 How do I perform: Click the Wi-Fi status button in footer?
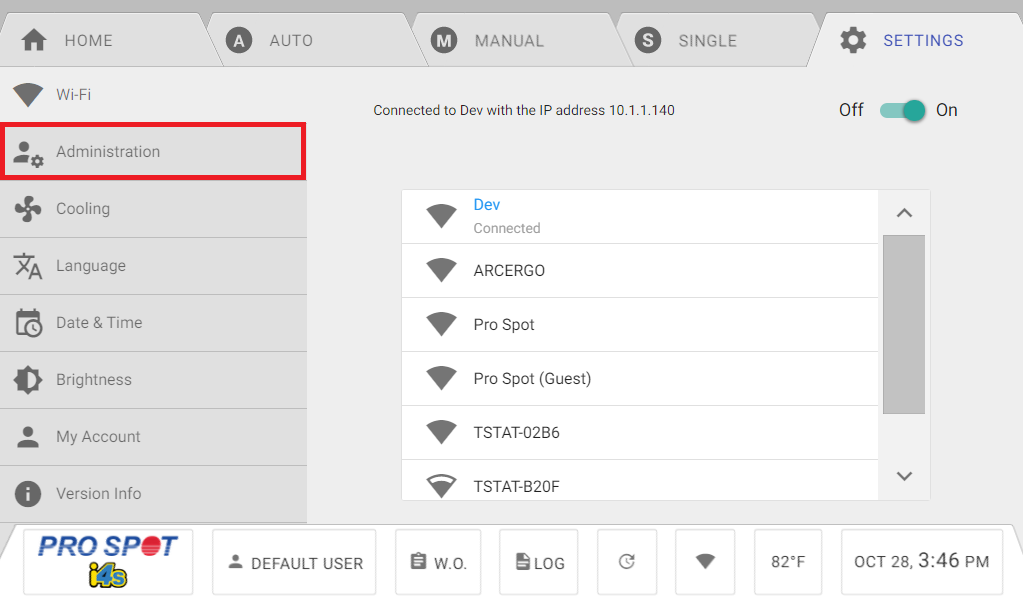coord(705,562)
